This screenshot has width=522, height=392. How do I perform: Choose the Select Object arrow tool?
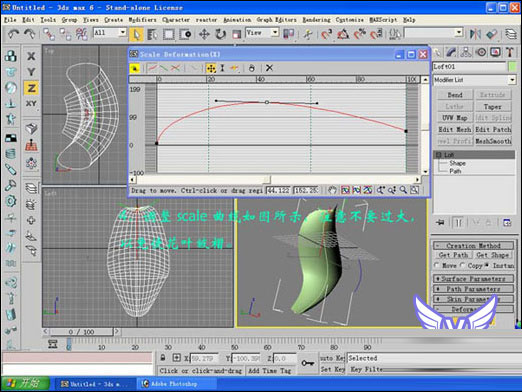click(136, 34)
